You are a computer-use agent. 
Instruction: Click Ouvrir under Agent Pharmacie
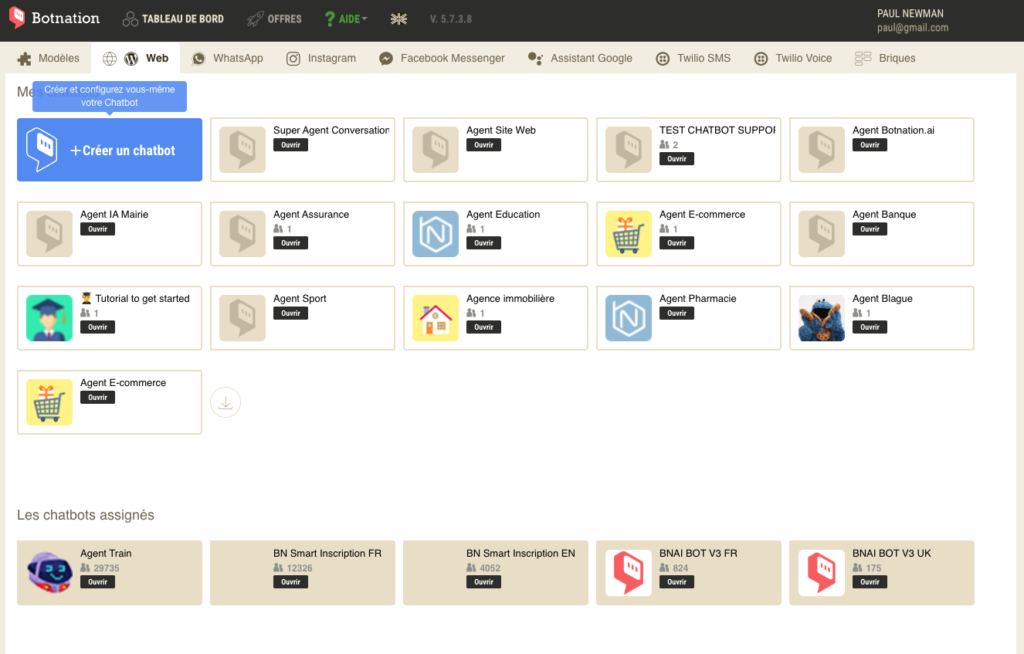pos(677,314)
